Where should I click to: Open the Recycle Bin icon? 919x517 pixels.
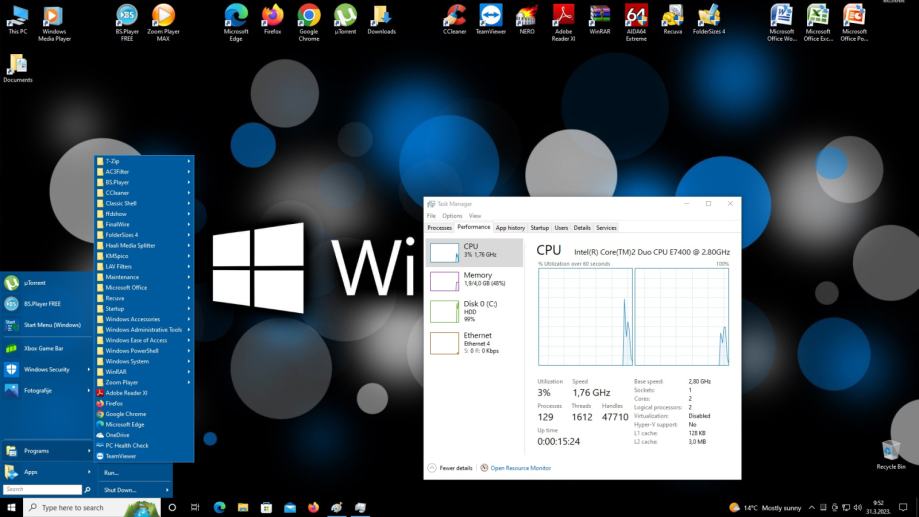(x=890, y=452)
